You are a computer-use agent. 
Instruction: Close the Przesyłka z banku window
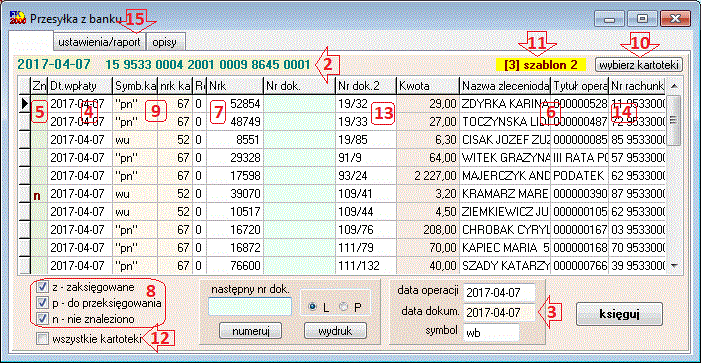[675, 19]
